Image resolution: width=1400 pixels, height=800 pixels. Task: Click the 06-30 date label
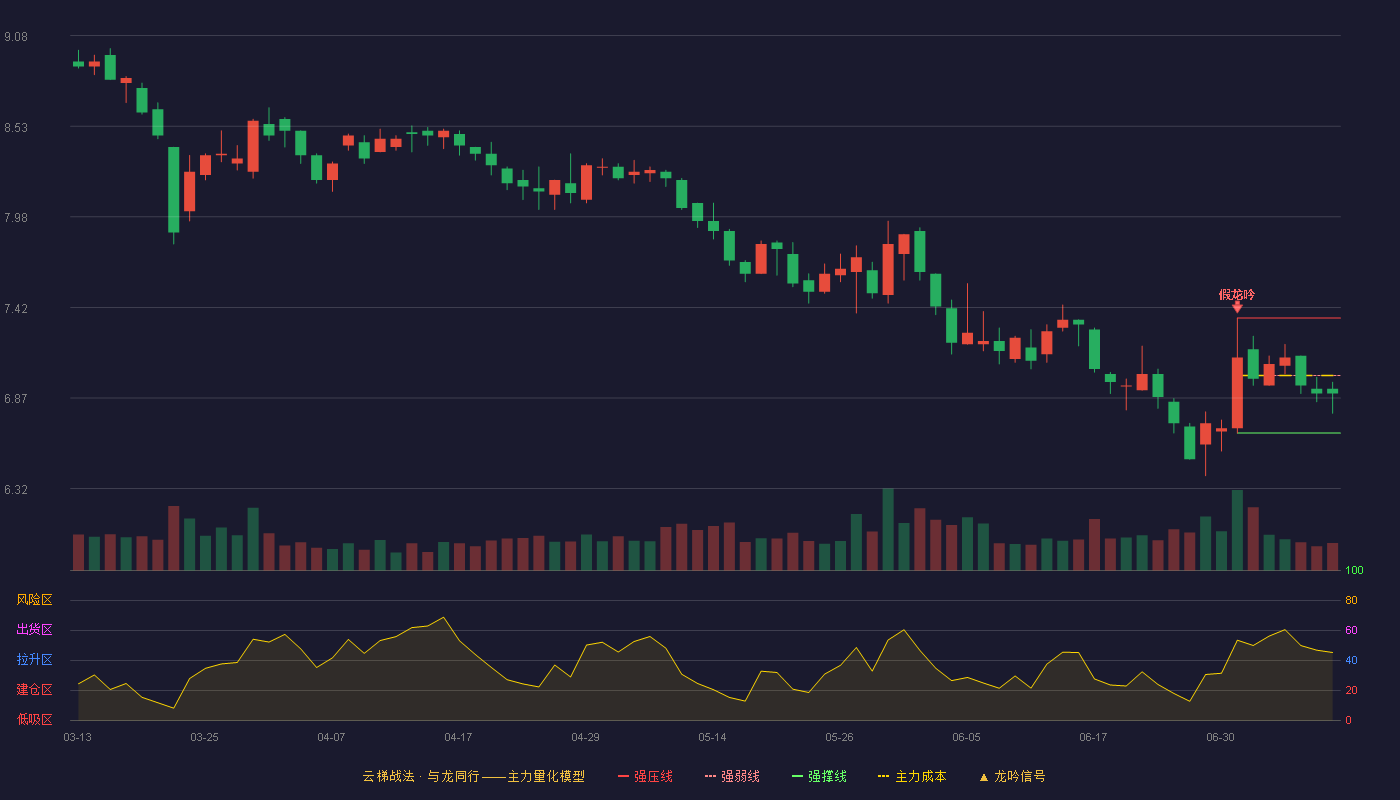(x=1220, y=737)
